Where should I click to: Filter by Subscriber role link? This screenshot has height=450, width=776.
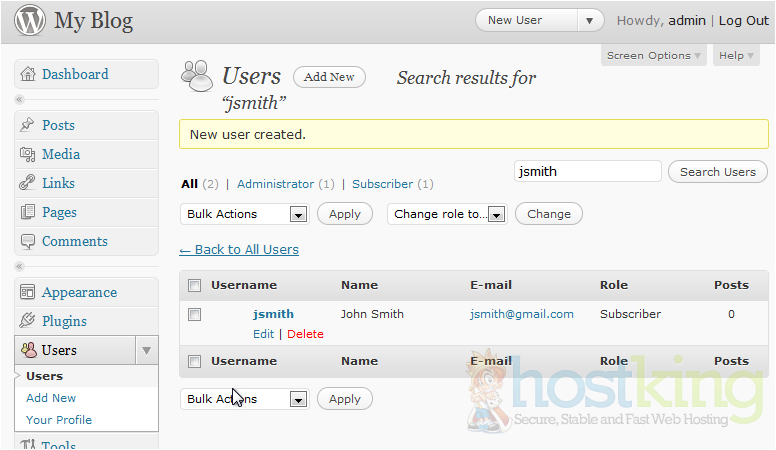[x=382, y=184]
